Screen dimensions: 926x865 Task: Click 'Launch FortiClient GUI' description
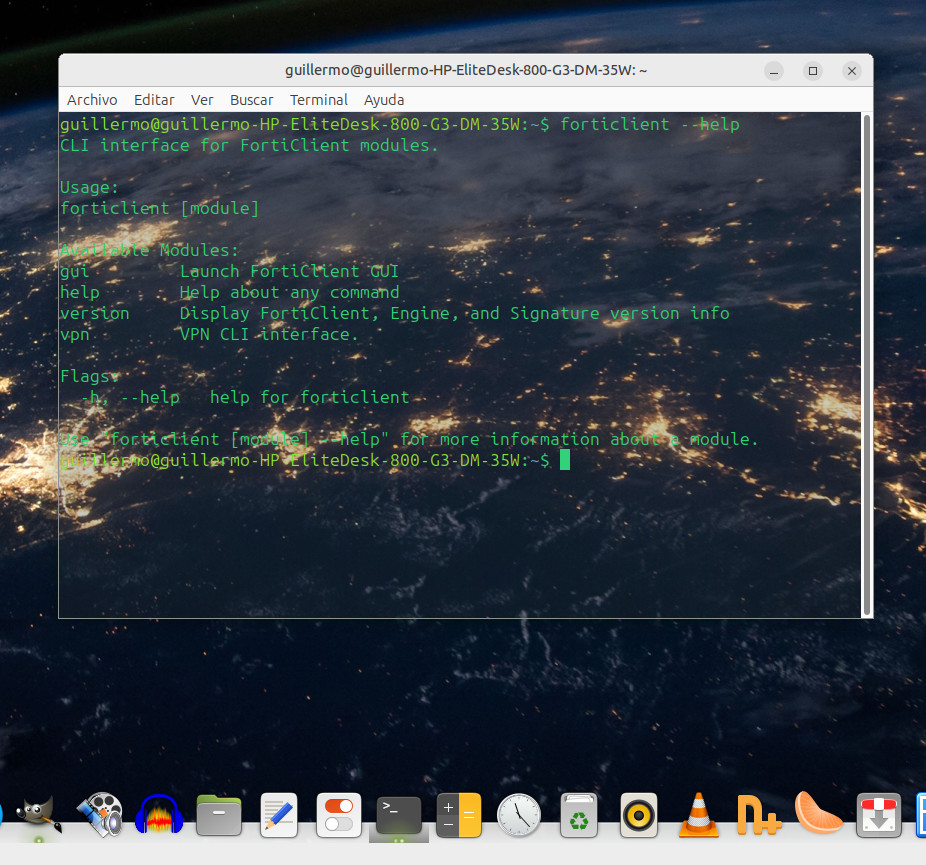289,271
